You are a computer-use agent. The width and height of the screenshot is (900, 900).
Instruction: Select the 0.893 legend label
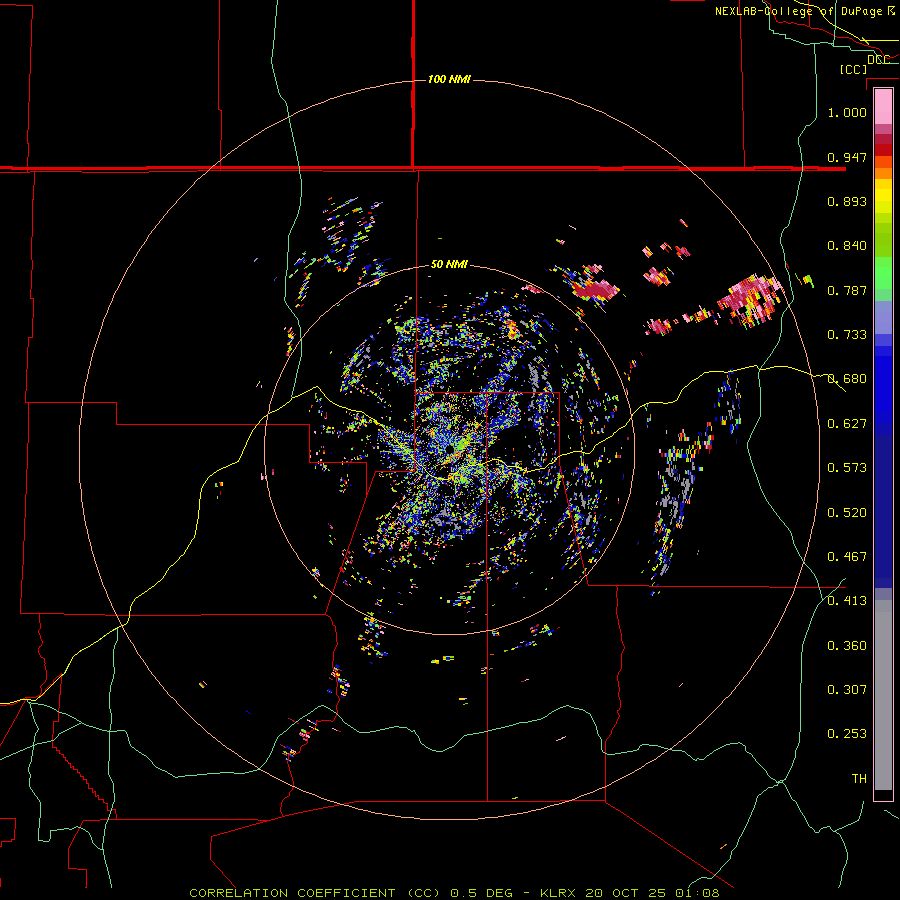click(847, 201)
